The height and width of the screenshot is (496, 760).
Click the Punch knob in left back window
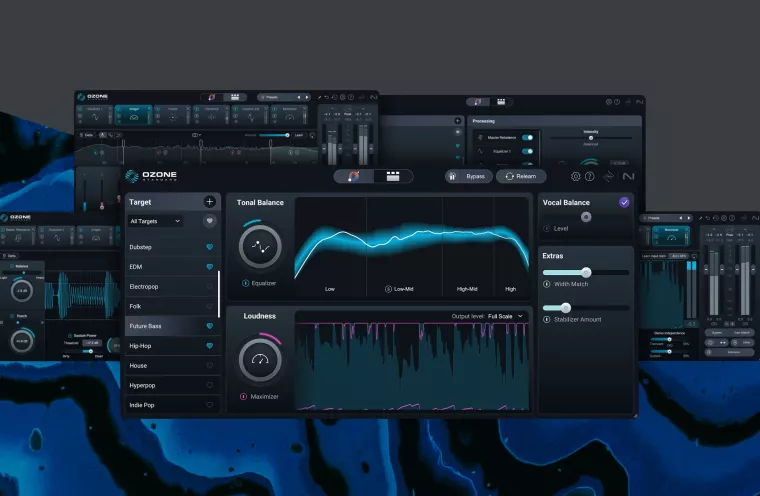22,341
